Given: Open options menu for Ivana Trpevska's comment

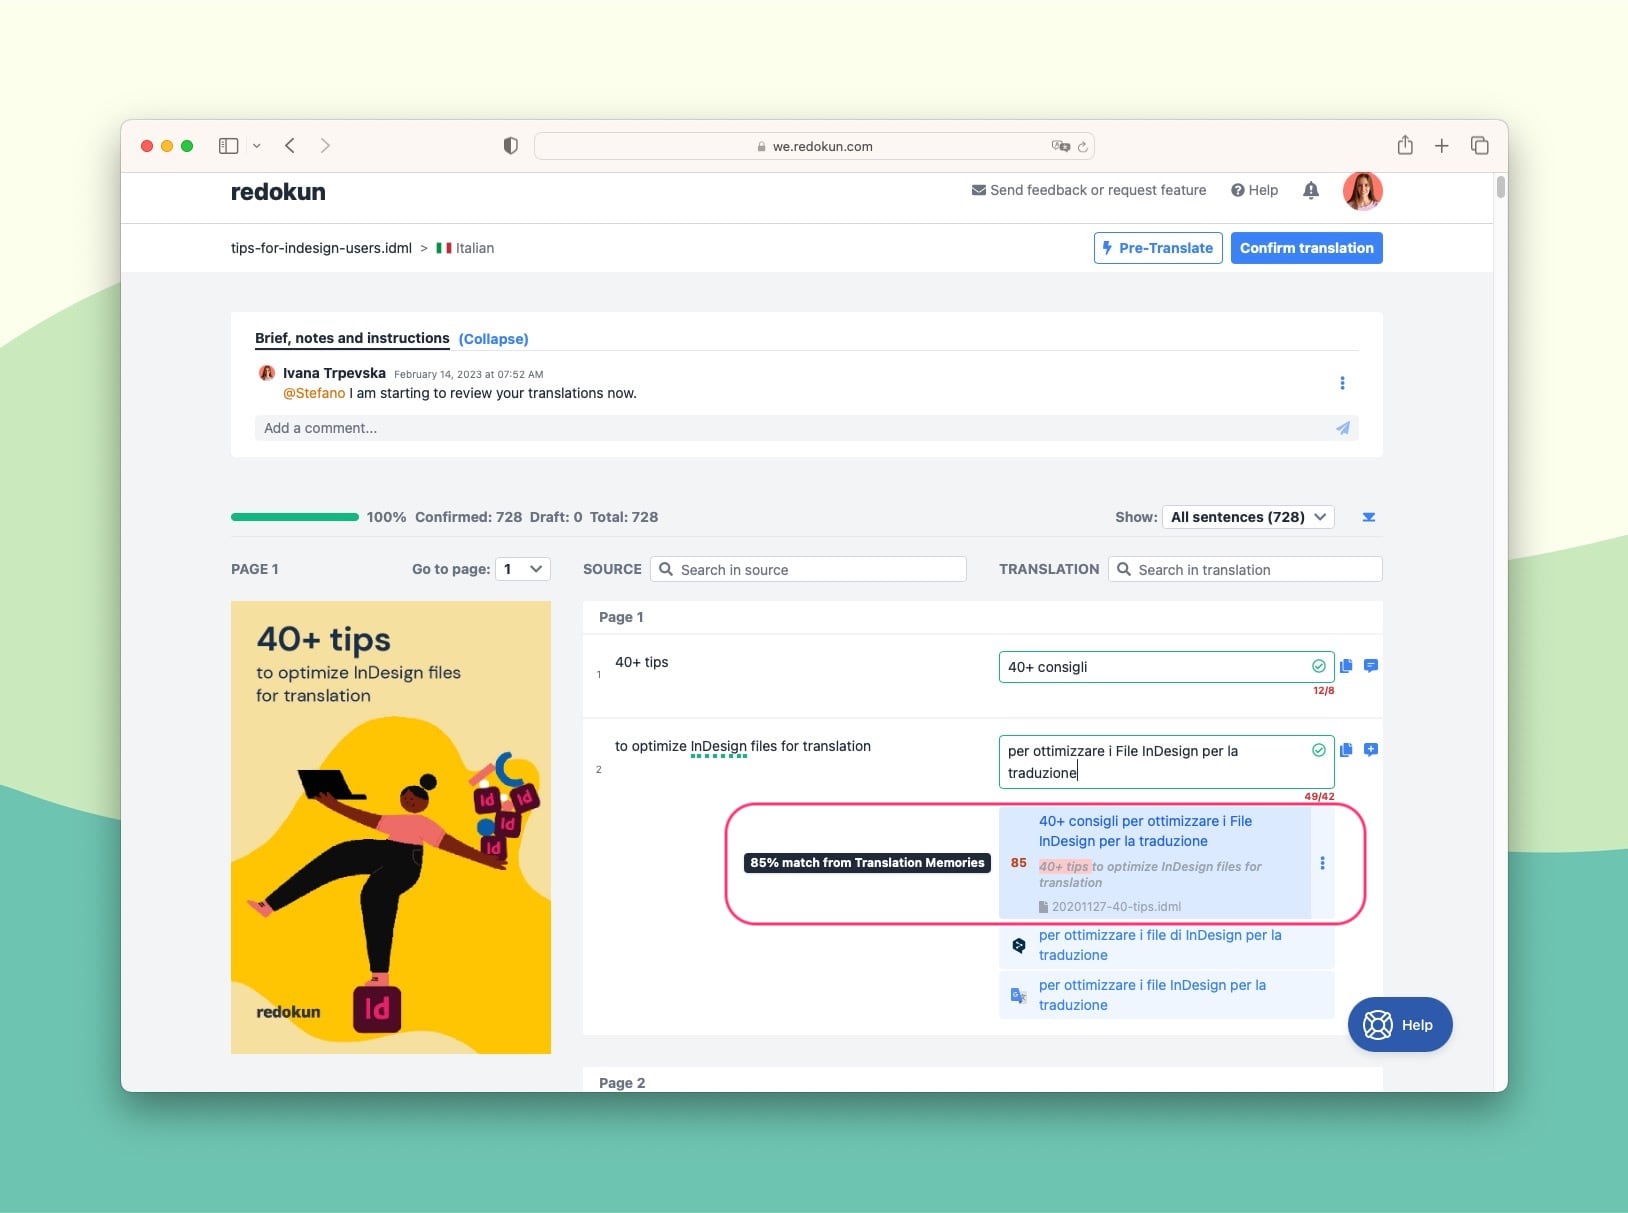Looking at the screenshot, I should click(1342, 383).
